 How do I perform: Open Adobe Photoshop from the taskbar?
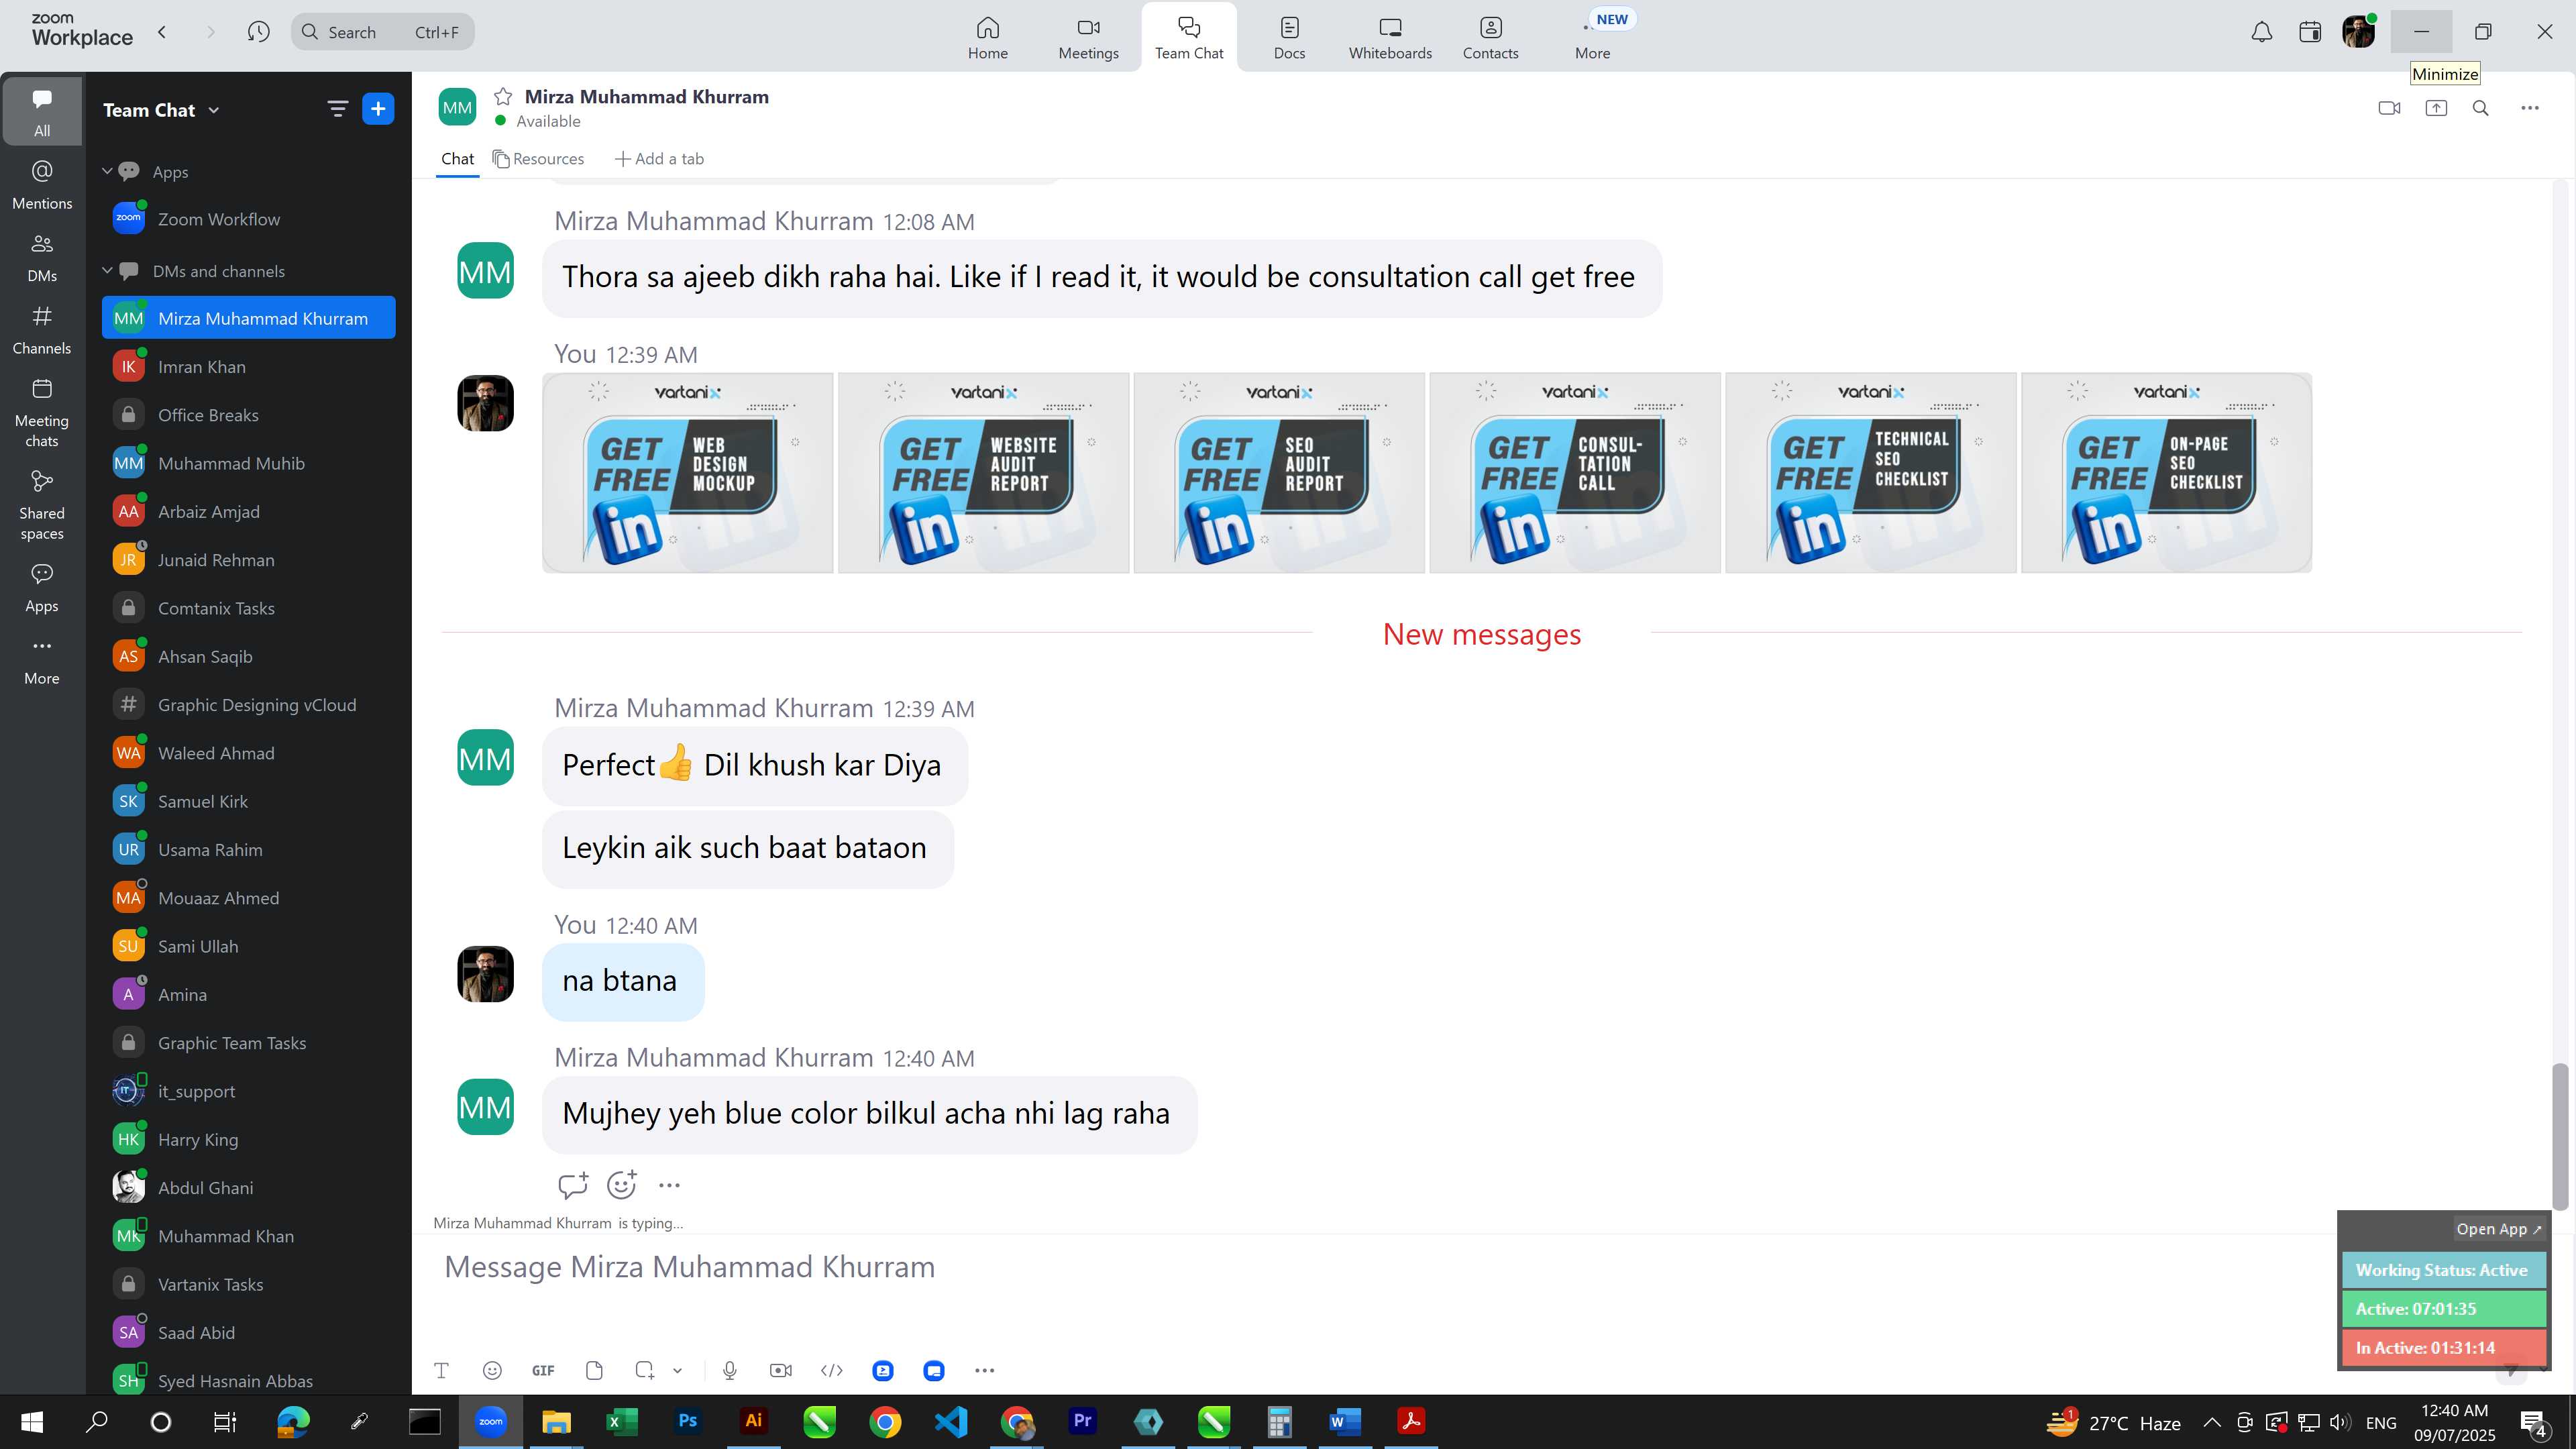tap(688, 1421)
